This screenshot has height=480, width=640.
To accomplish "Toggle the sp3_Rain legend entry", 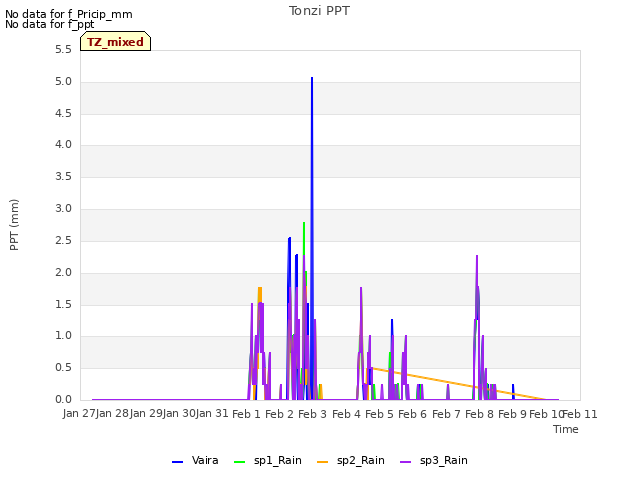I will (x=434, y=461).
